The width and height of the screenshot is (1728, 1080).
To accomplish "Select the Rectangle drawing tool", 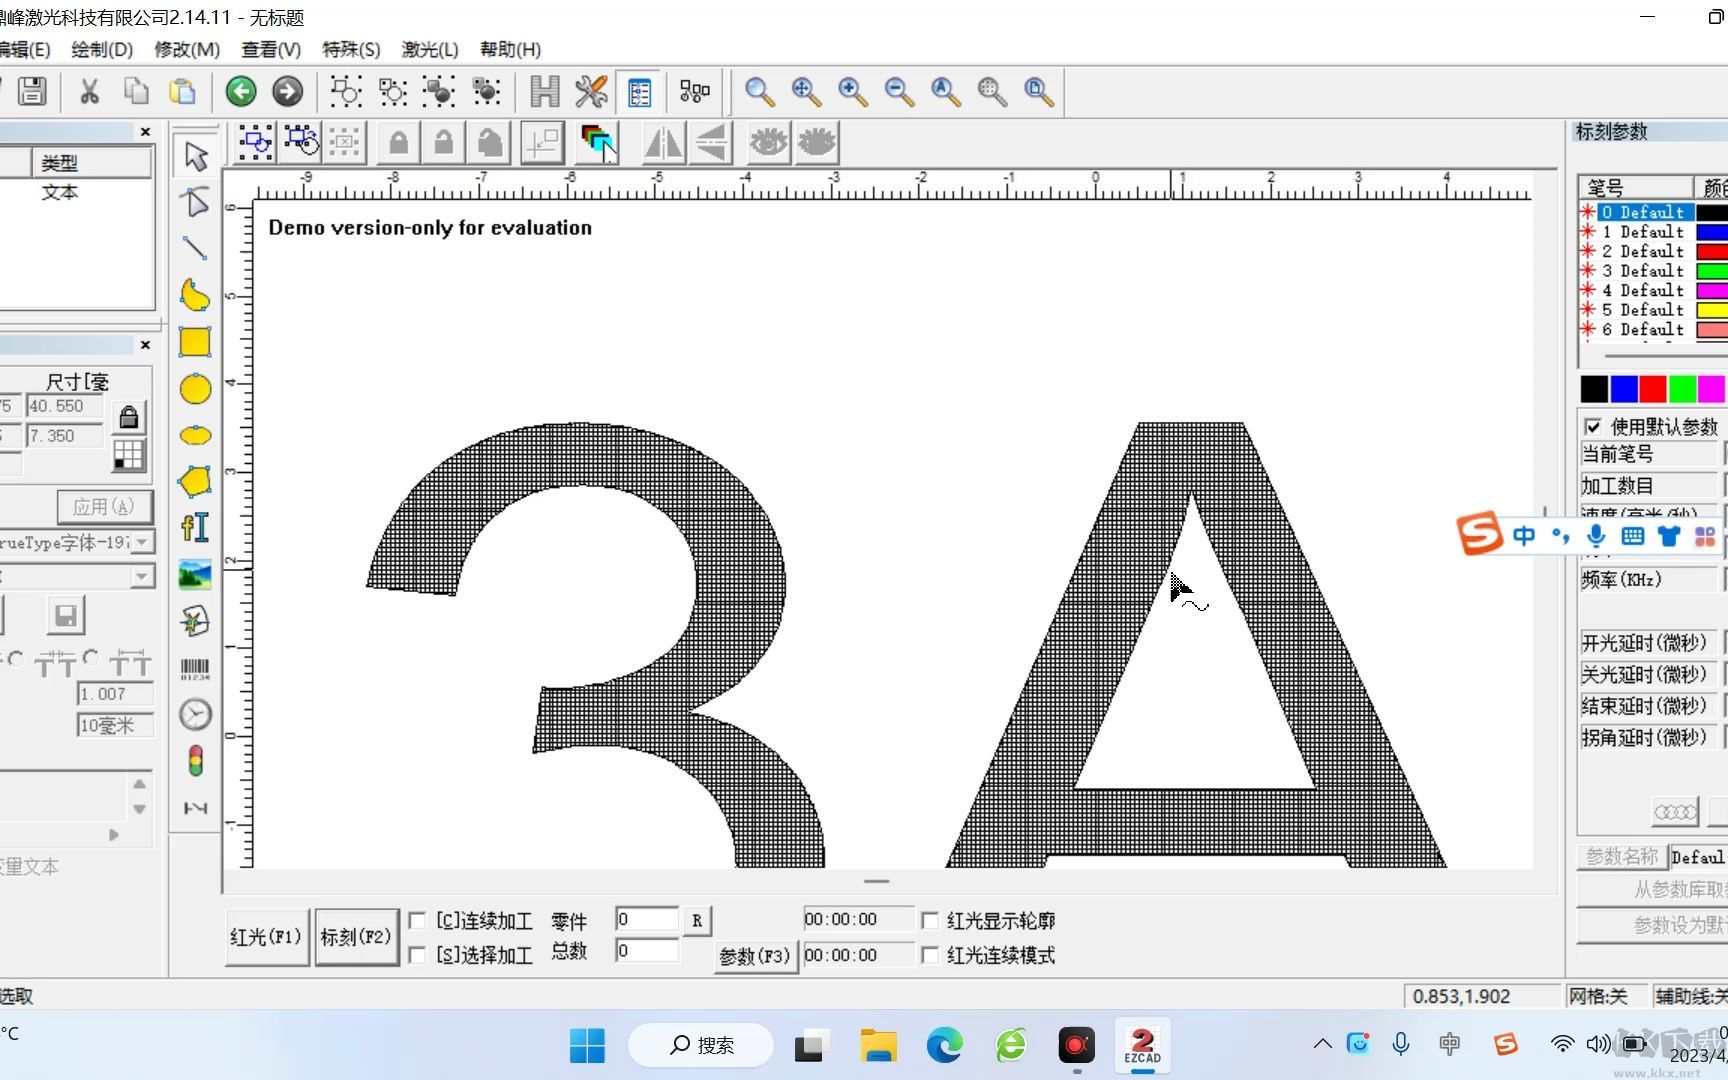I will 193,342.
